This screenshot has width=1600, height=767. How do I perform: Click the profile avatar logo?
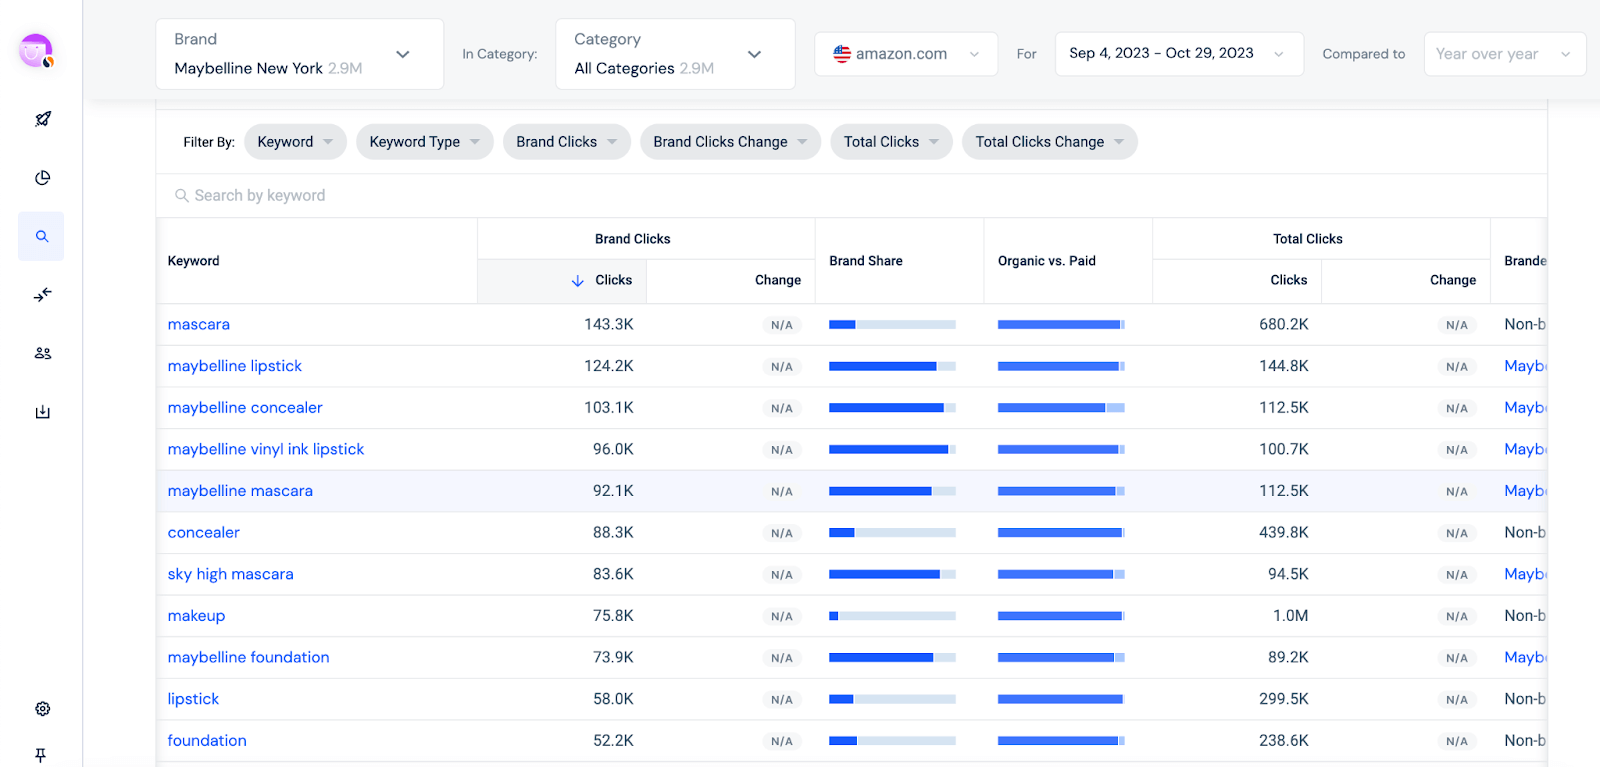tap(36, 50)
